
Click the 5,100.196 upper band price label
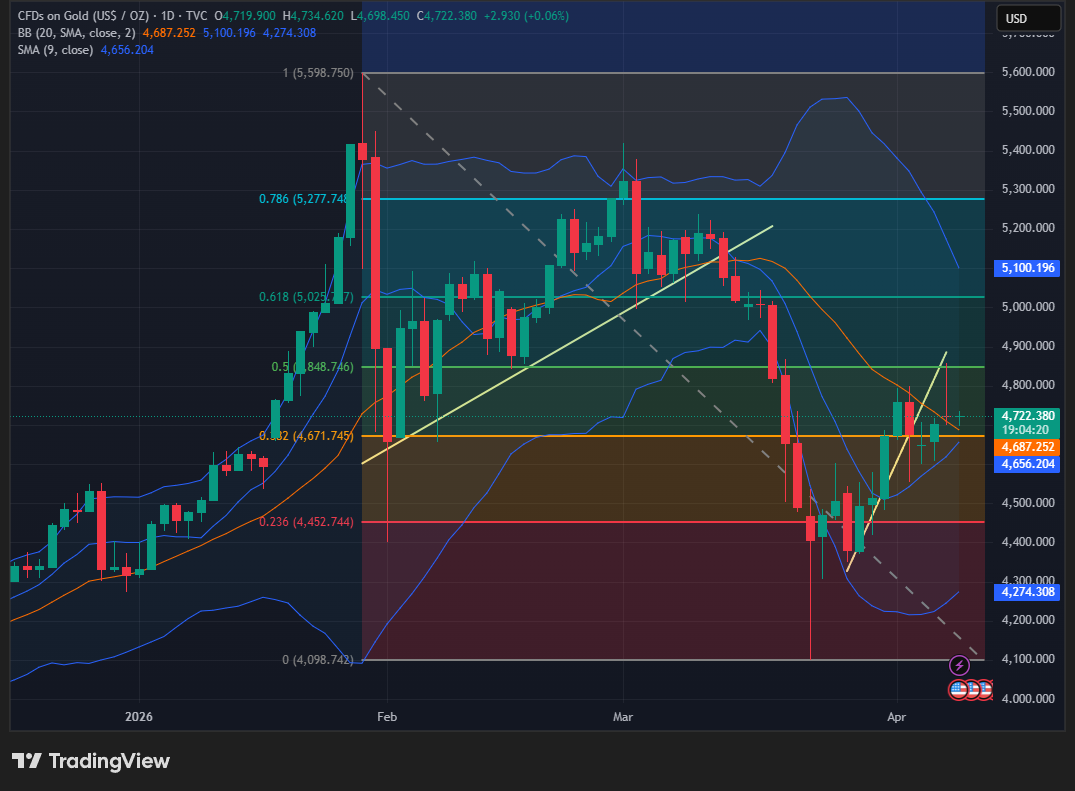(1029, 269)
